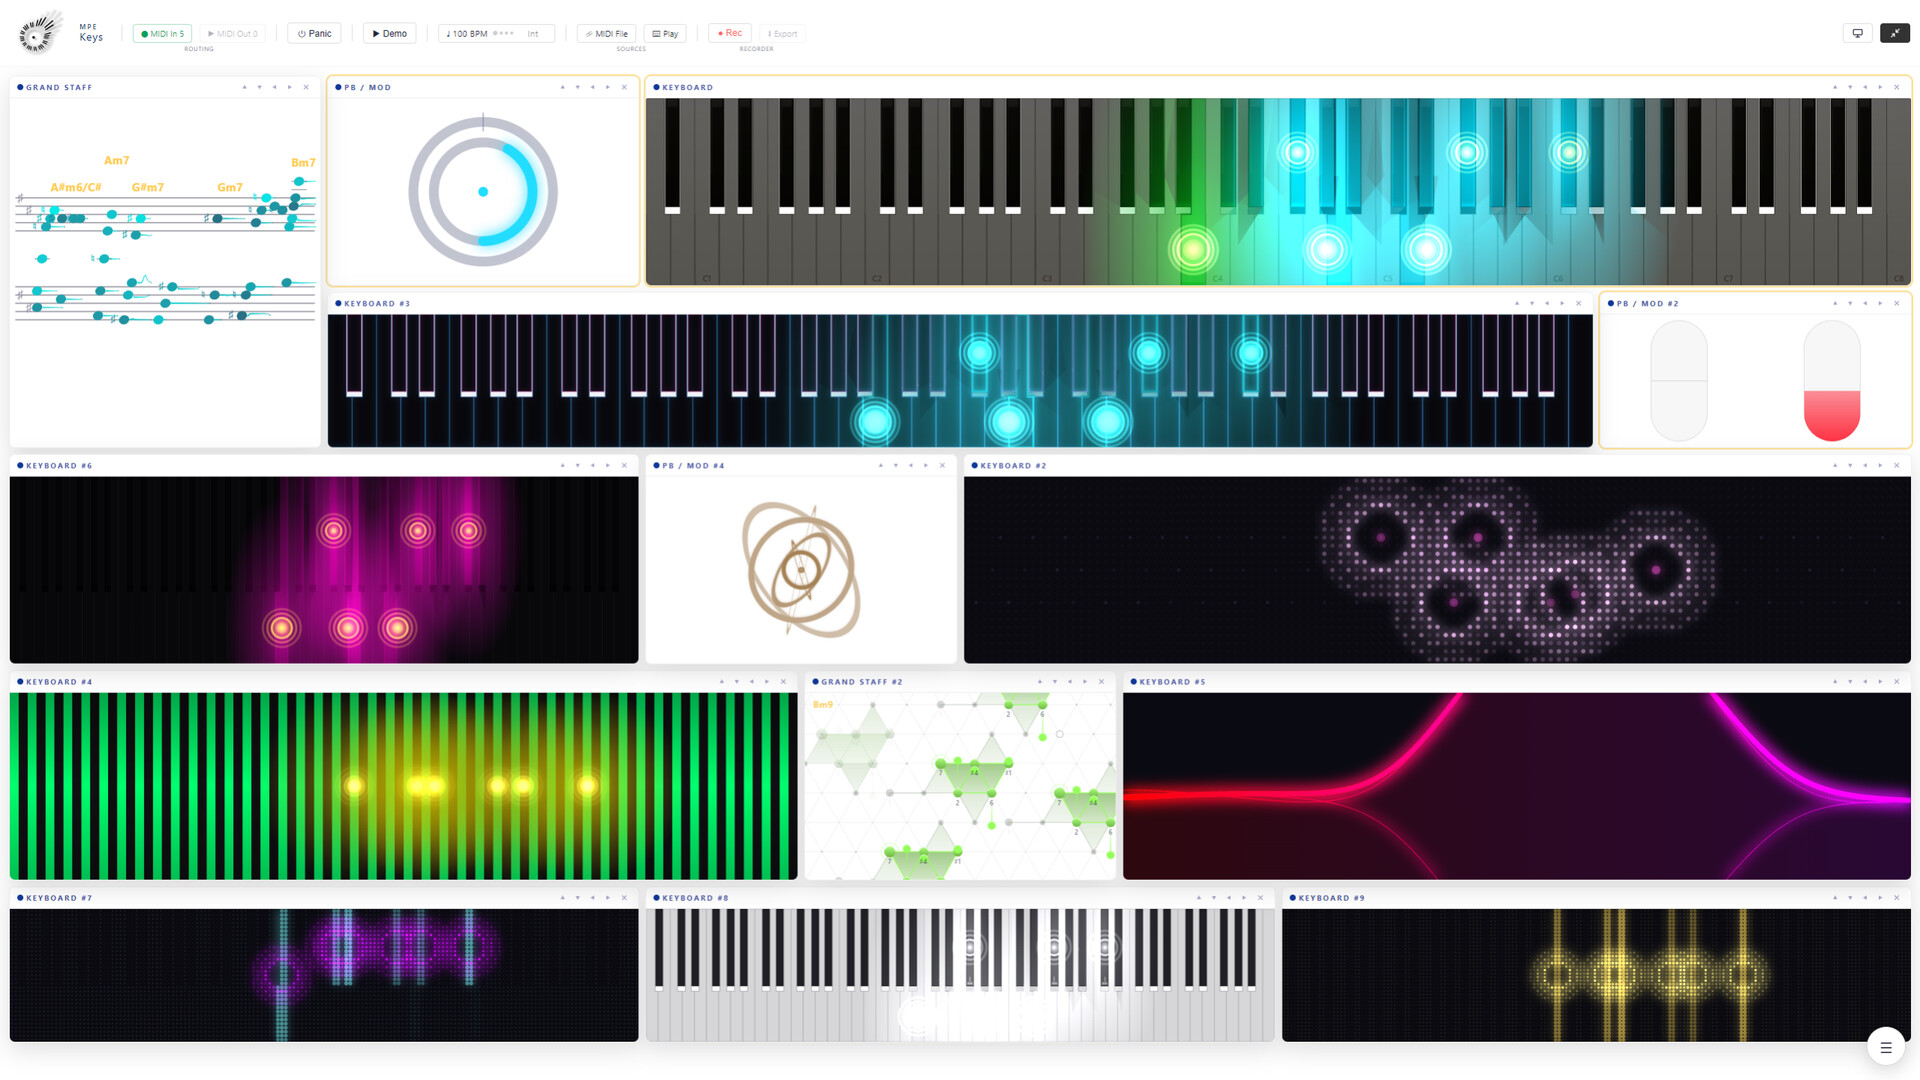Click the PB / MOD #2 modulation slider
The height and width of the screenshot is (1080, 1920).
point(1831,380)
